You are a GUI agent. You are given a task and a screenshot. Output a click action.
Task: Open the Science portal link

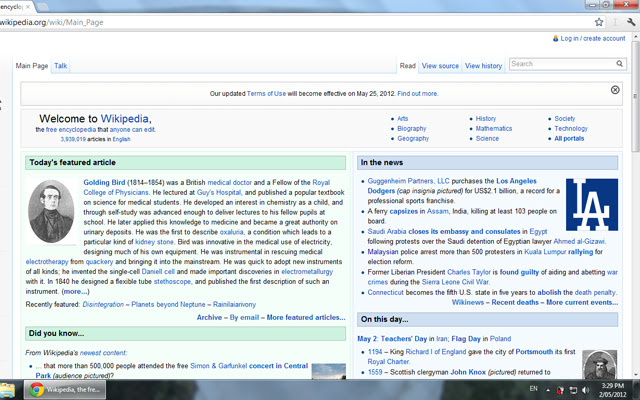click(x=487, y=138)
